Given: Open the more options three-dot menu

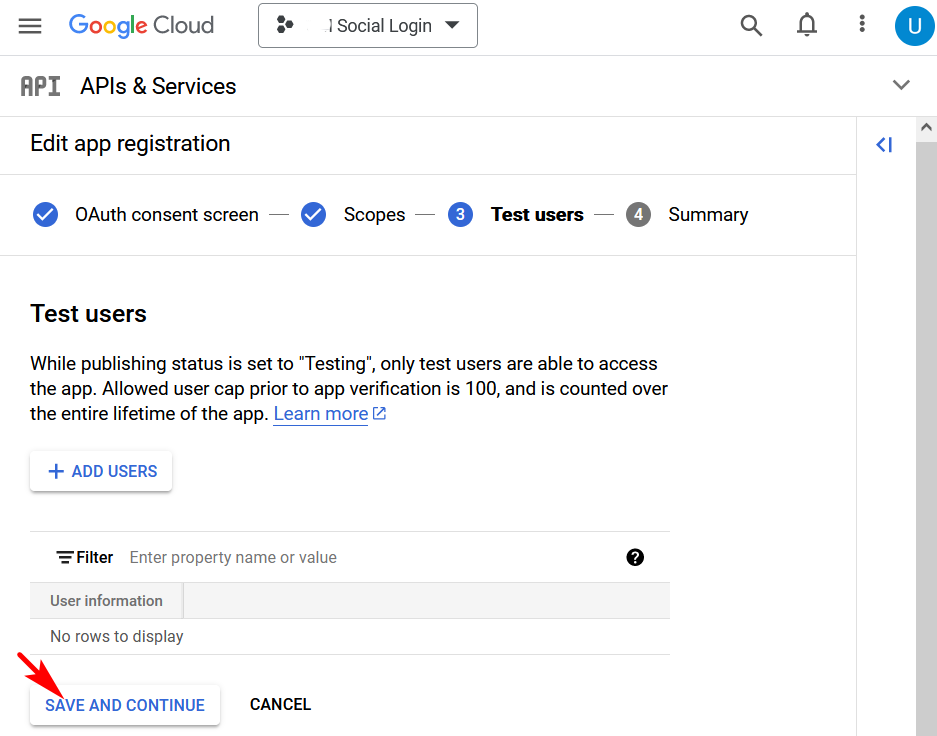Looking at the screenshot, I should pos(861,25).
